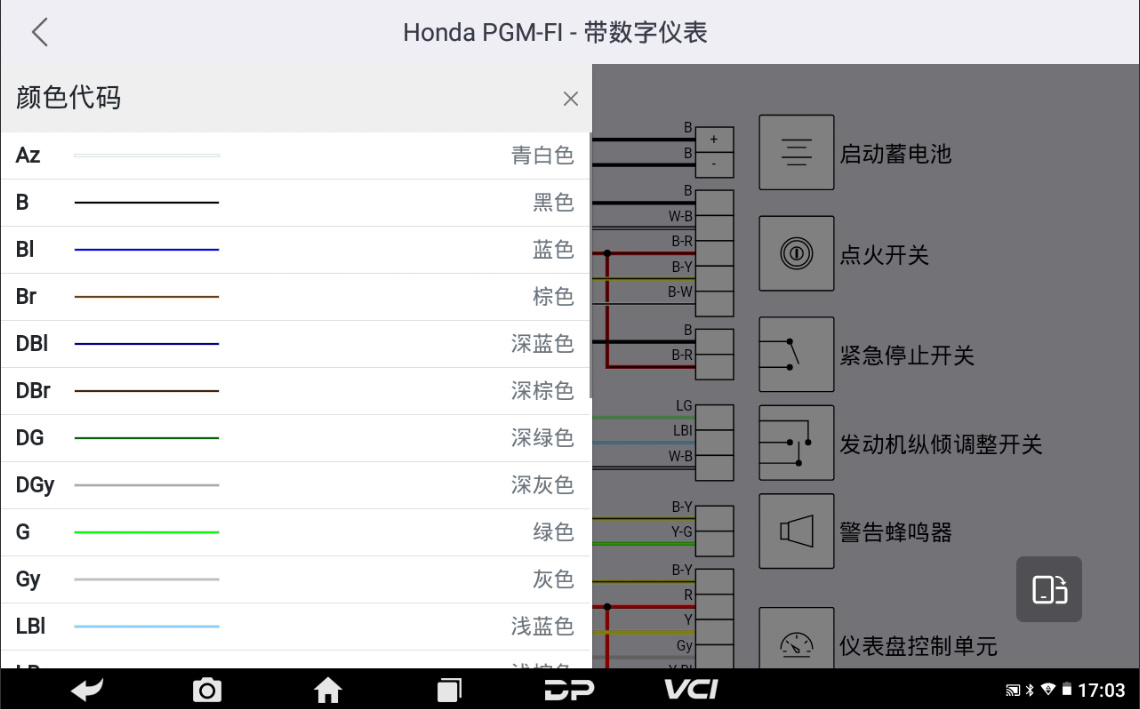Click the LBl wire label on trim switch connector
The height and width of the screenshot is (709, 1140).
[683, 430]
